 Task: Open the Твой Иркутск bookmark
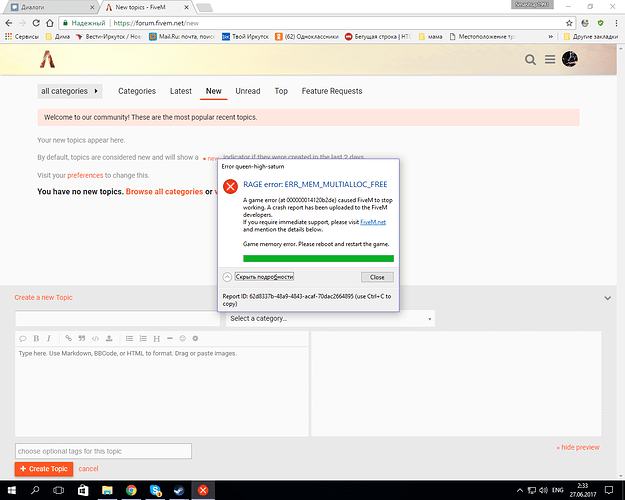tap(245, 37)
